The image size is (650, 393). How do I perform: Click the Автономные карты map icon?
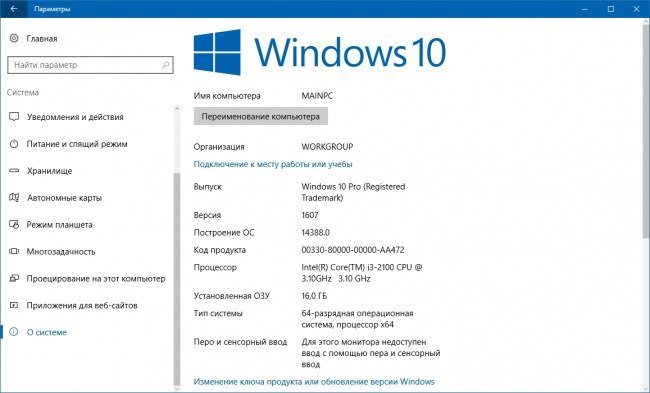point(14,197)
